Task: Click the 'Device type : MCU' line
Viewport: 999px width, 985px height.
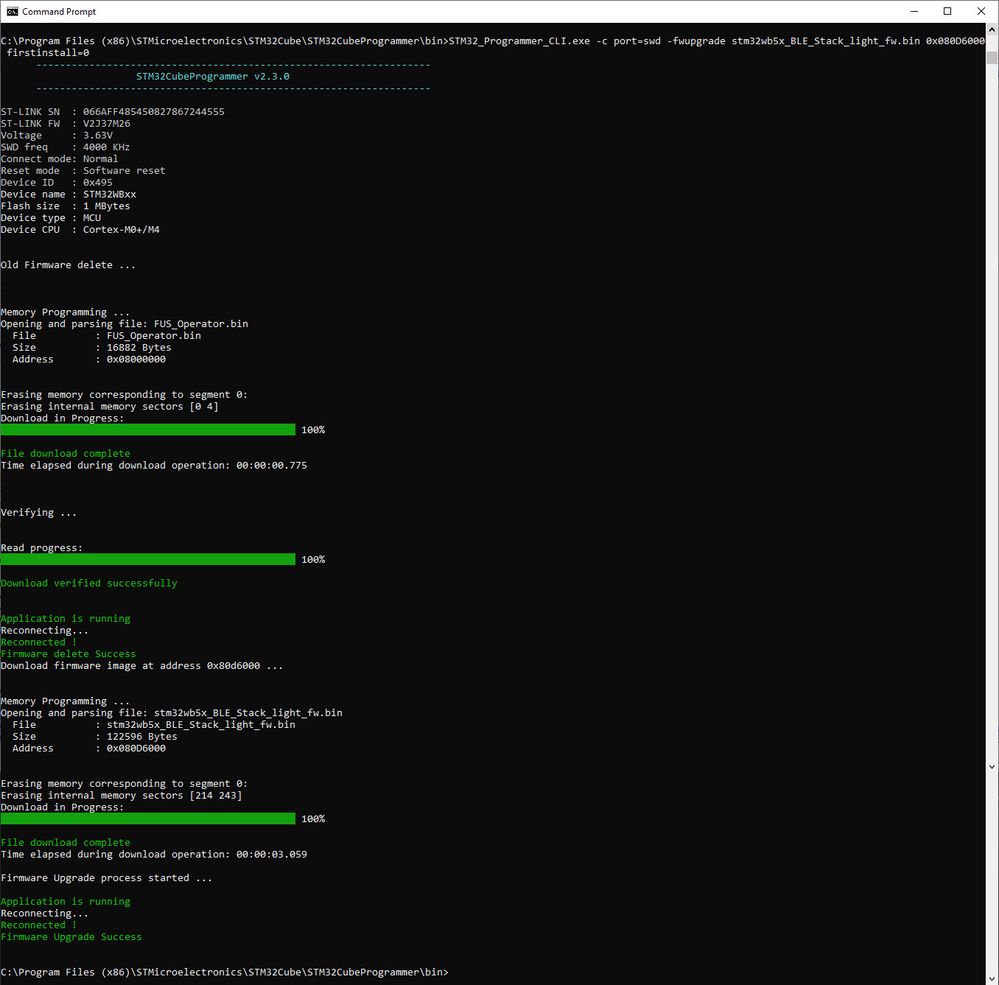Action: [51, 218]
